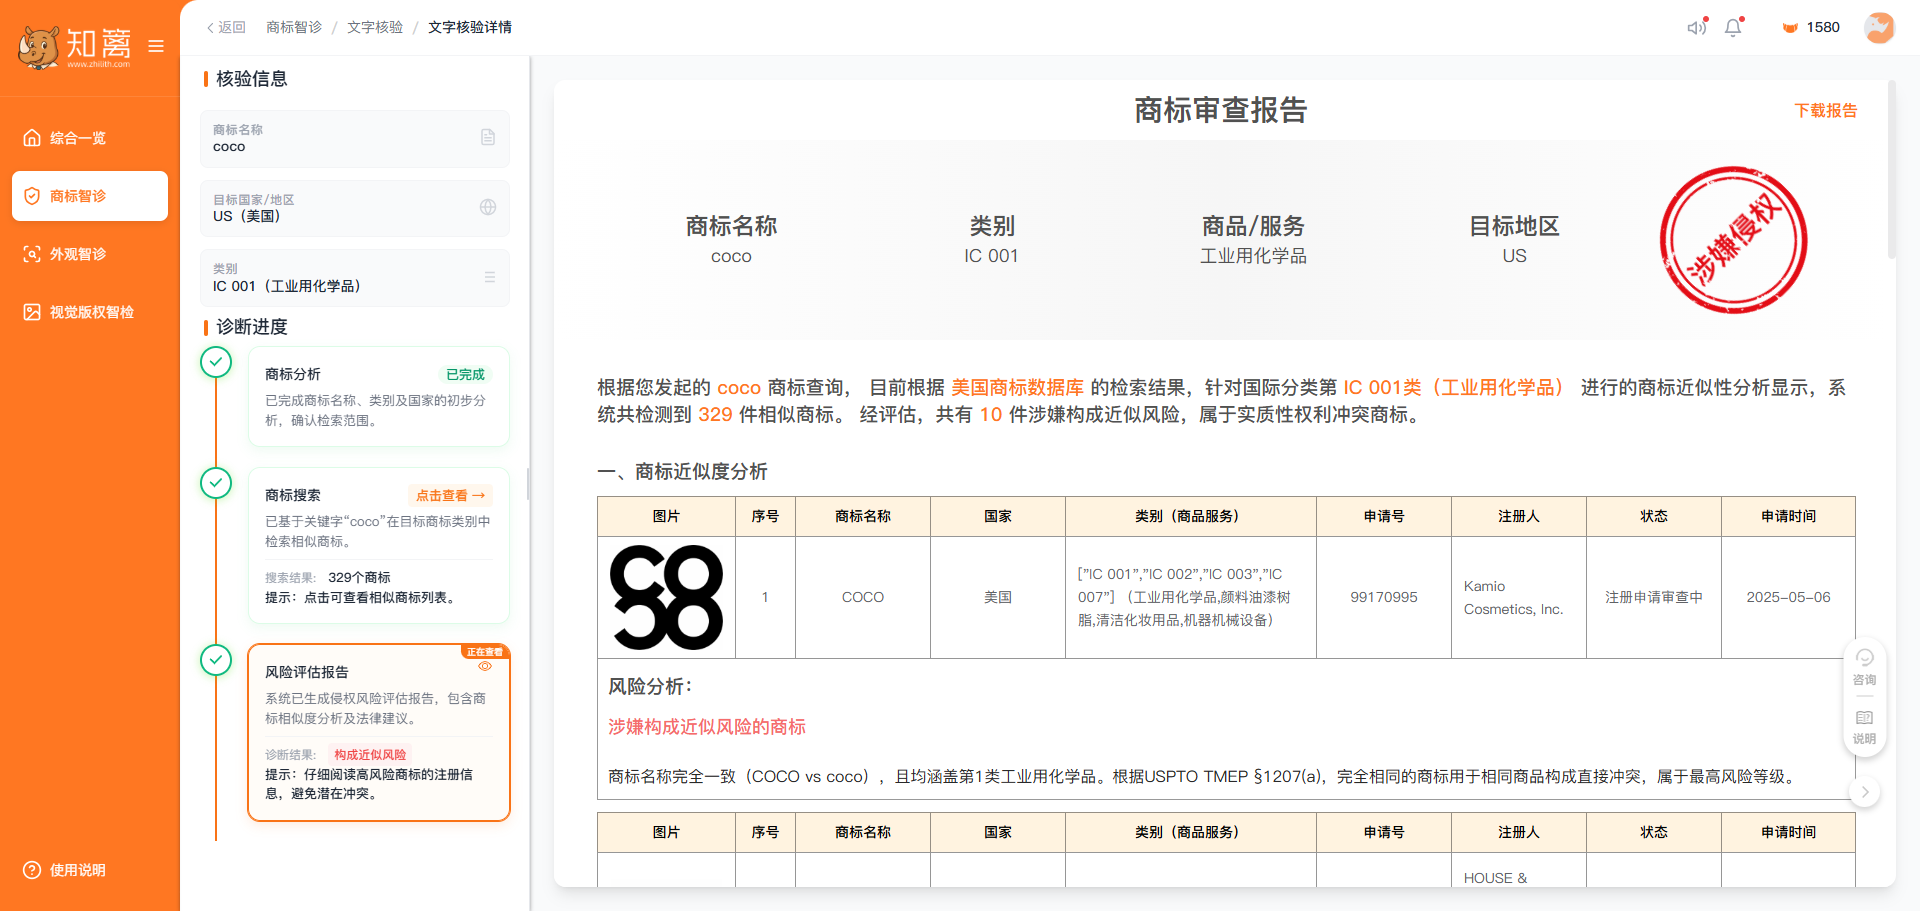
Task: Click the 美国 country cell
Action: coord(998,597)
